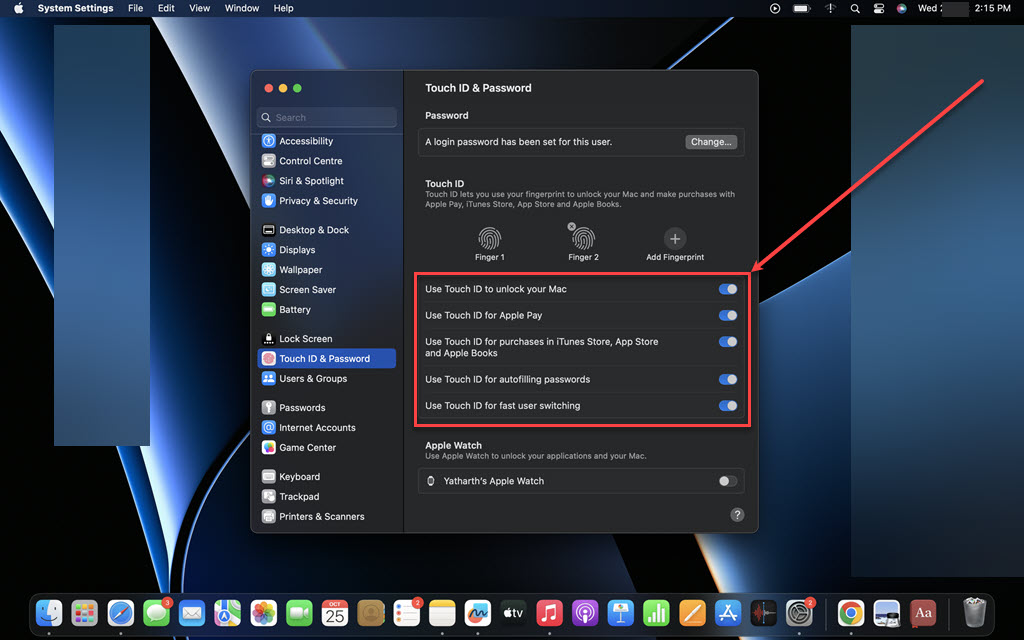The height and width of the screenshot is (640, 1024).
Task: Open the View menu
Action: tap(199, 8)
